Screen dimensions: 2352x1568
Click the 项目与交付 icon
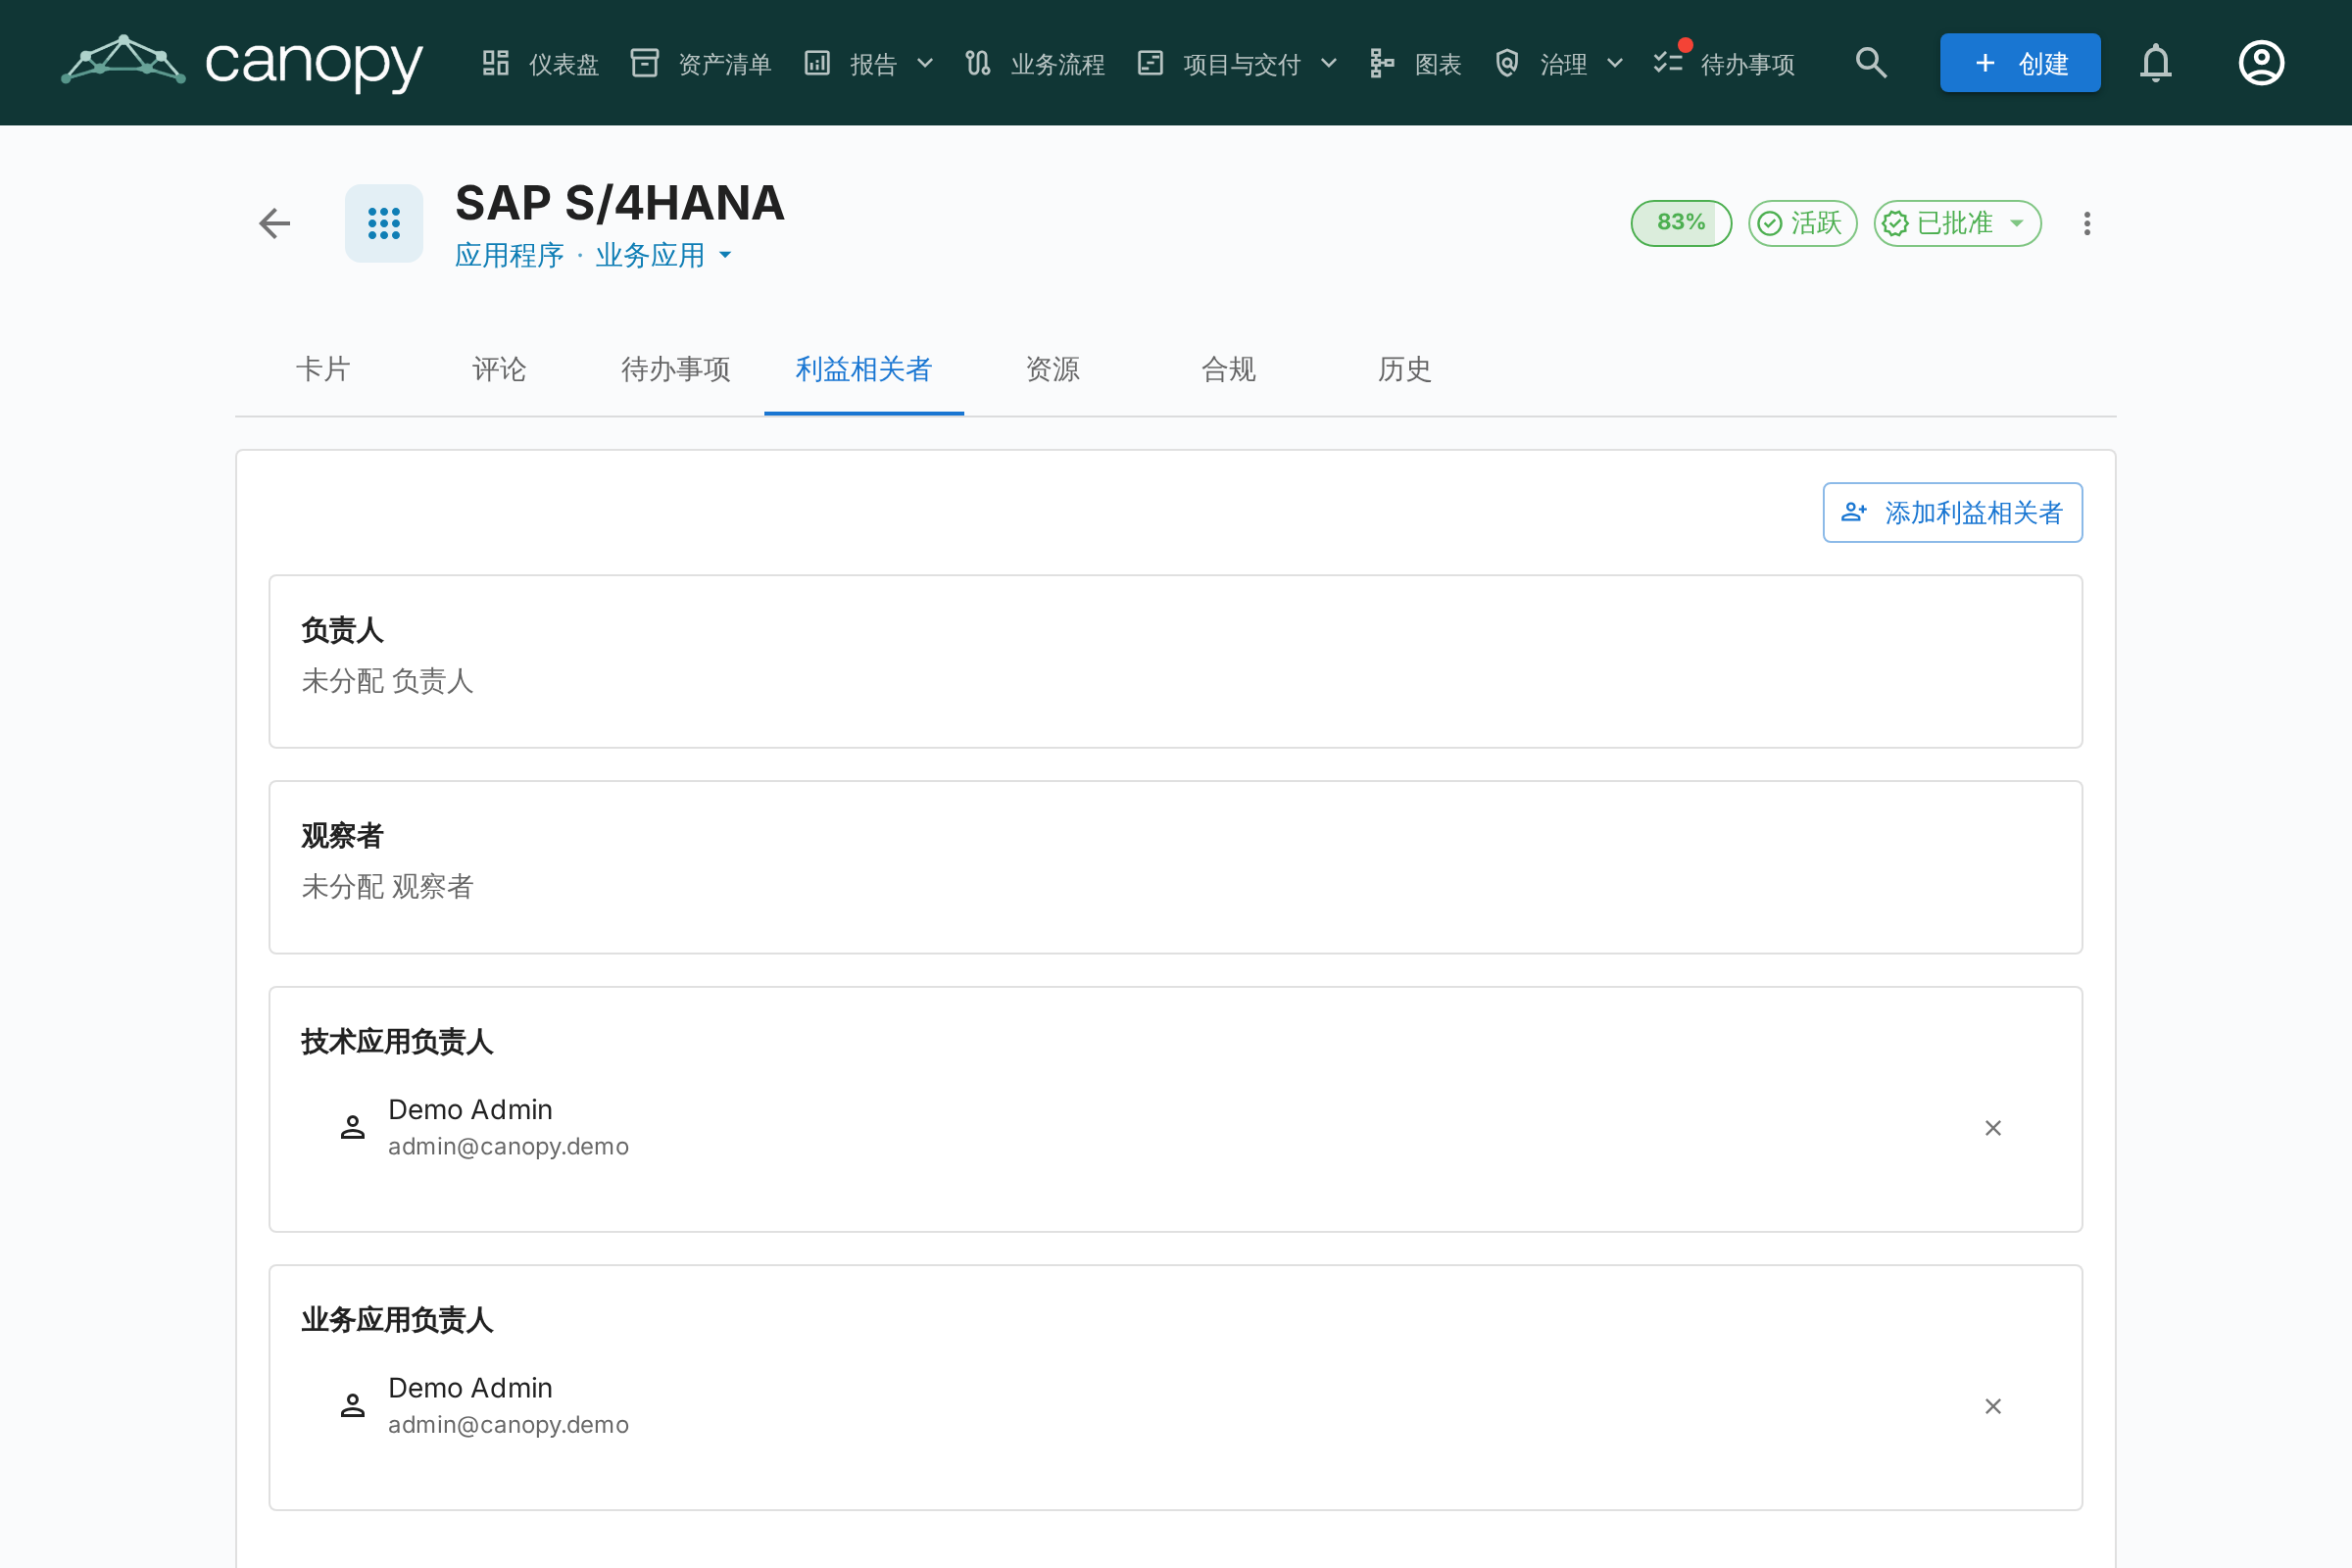[x=1150, y=63]
